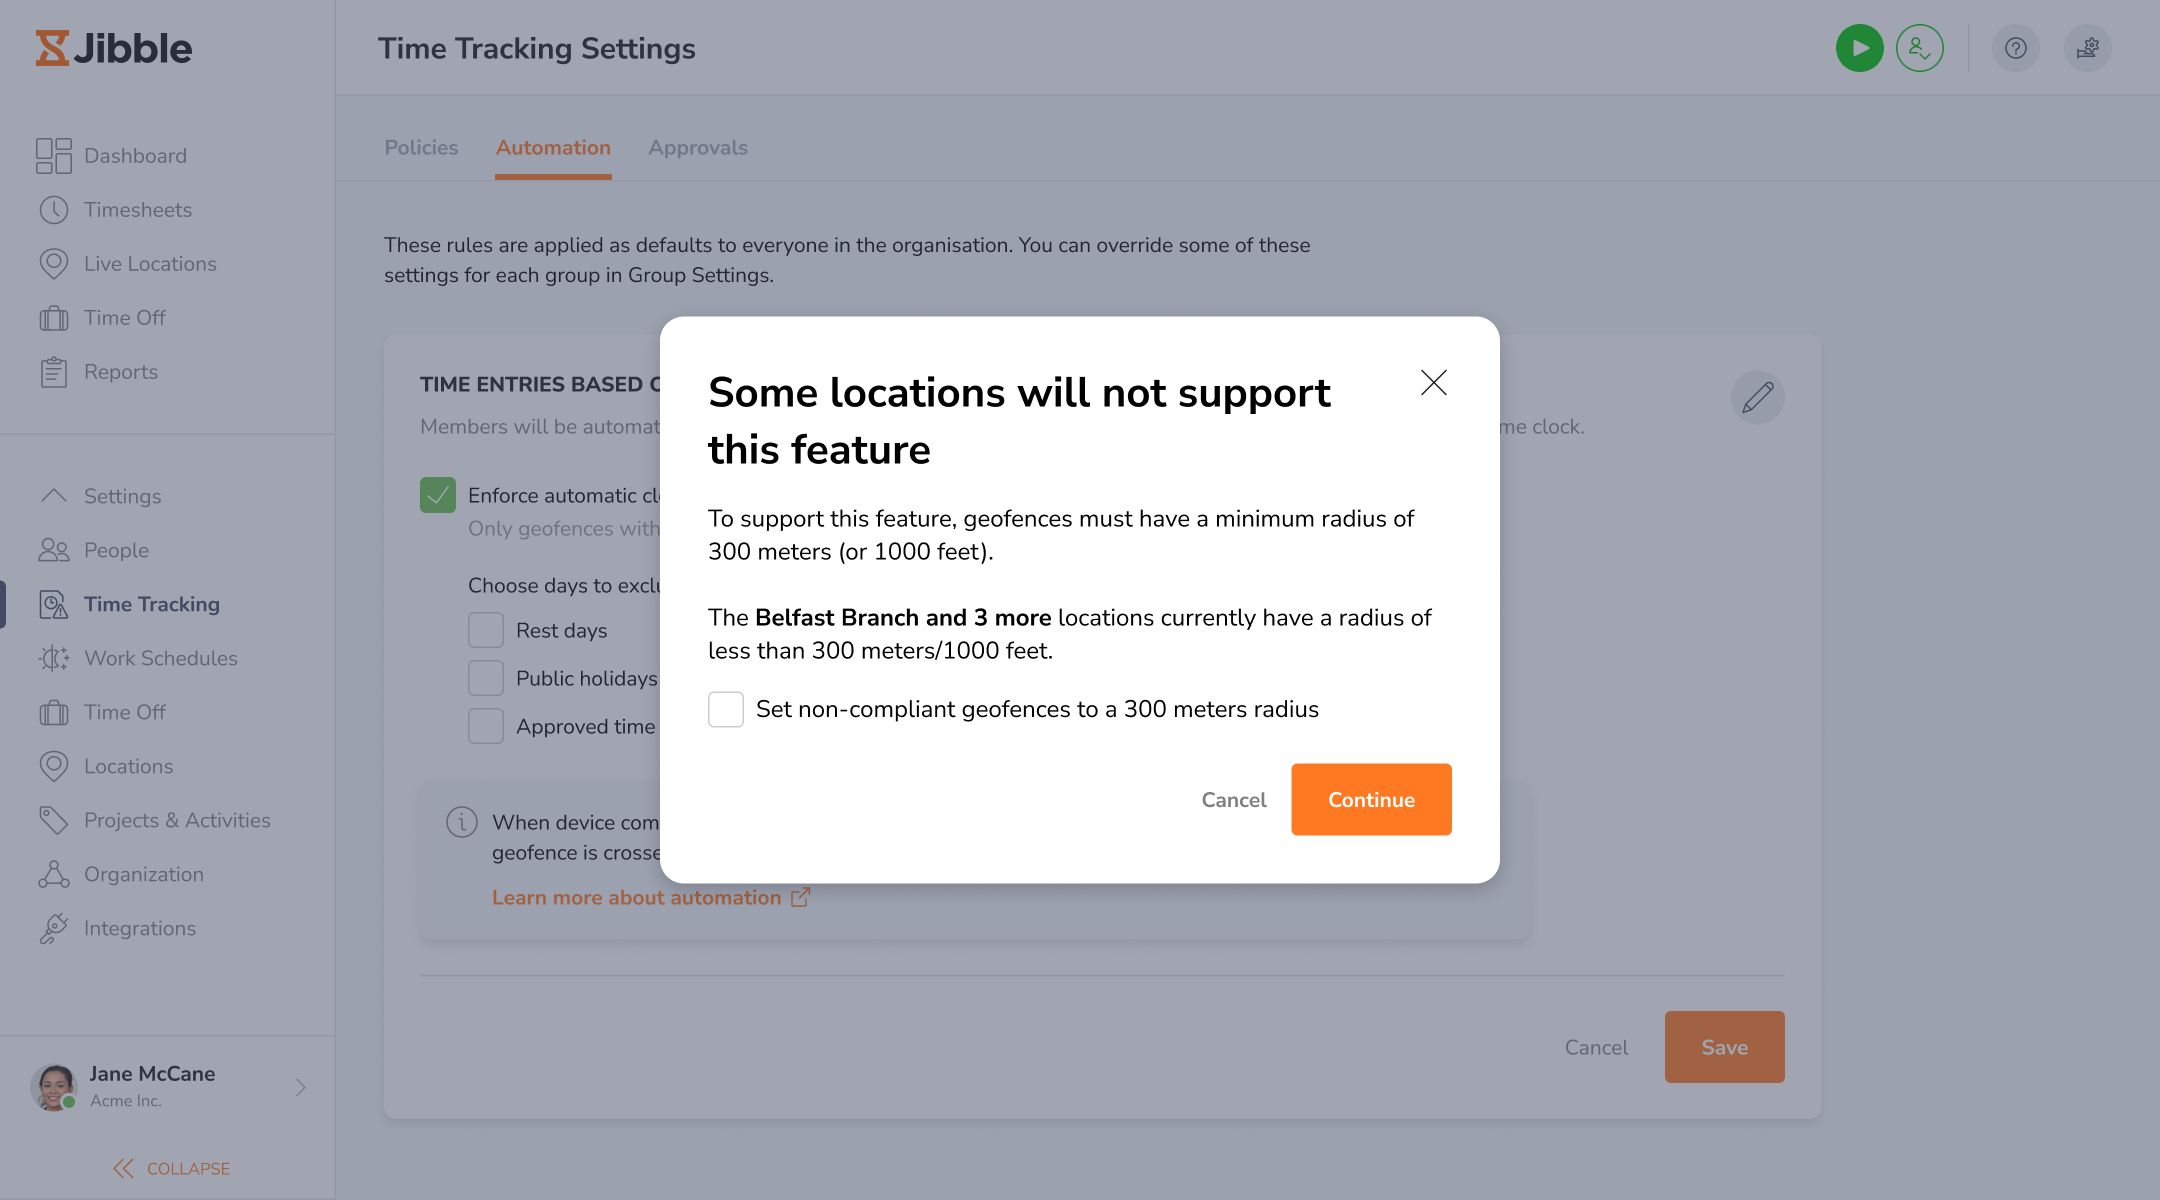Toggle the 'Enforce automatic clock' checkbox

point(439,495)
